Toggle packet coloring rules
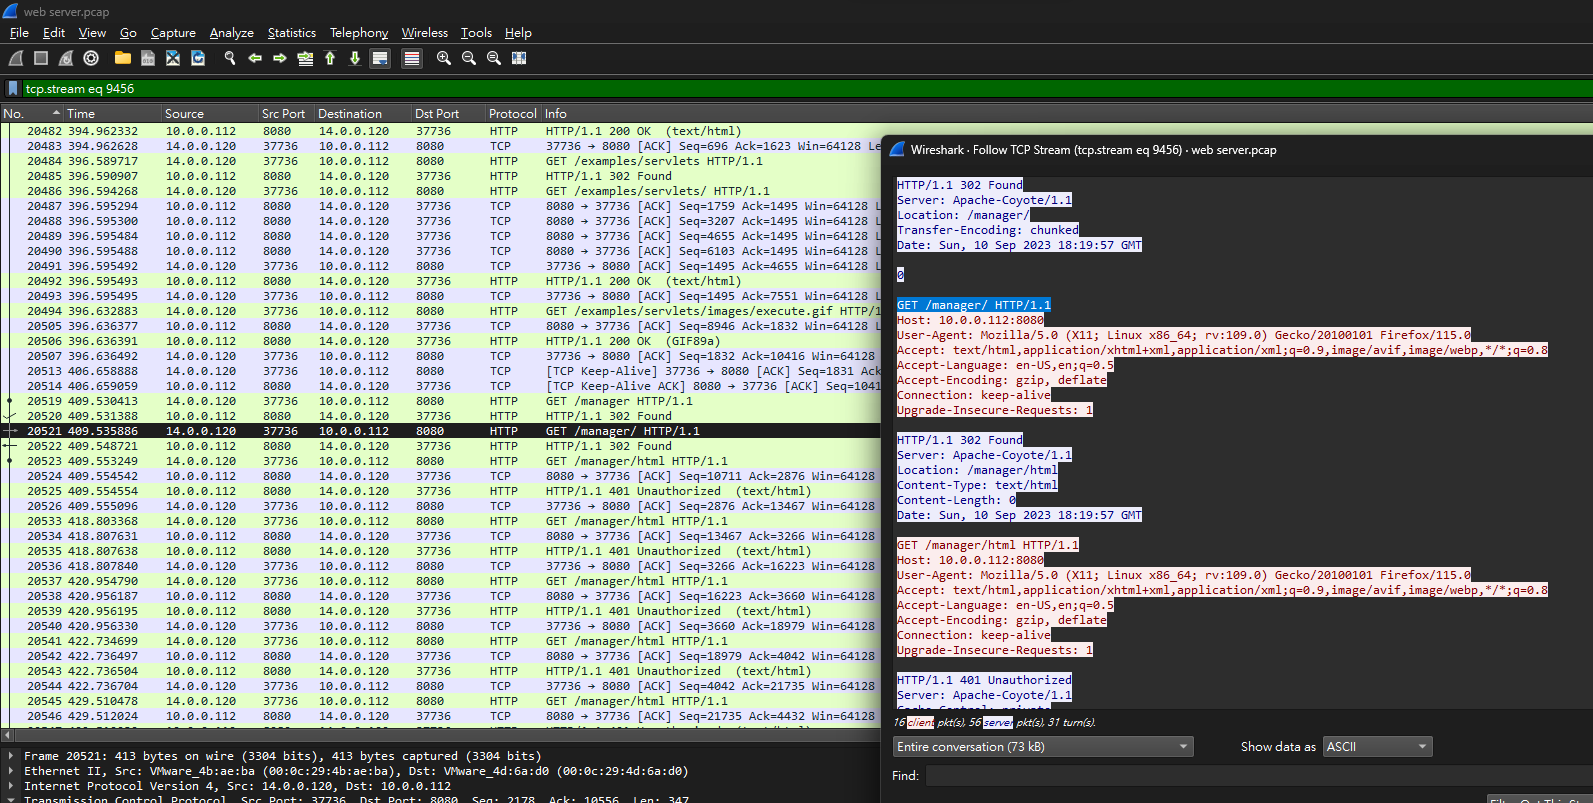Viewport: 1593px width, 803px height. pos(412,58)
